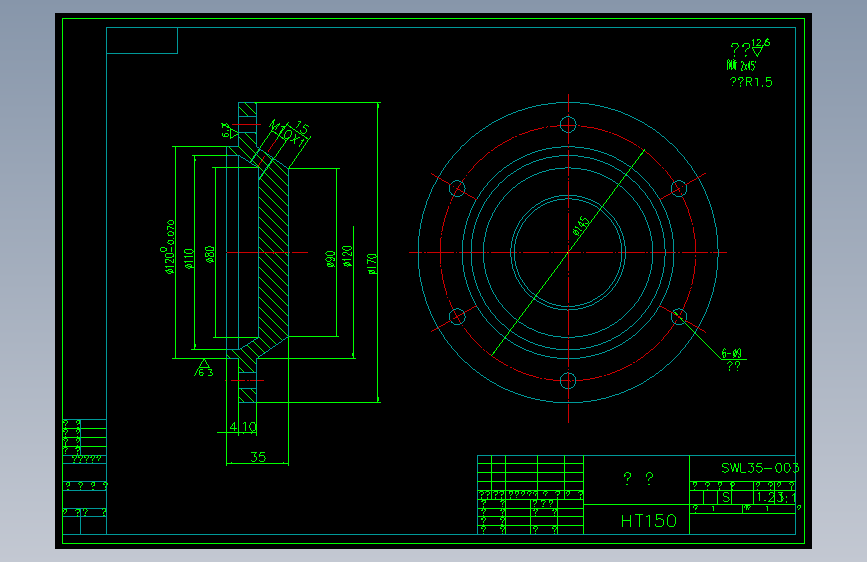The image size is (867, 562).
Task: Select the 10 dimension text below section view
Action: point(249,427)
